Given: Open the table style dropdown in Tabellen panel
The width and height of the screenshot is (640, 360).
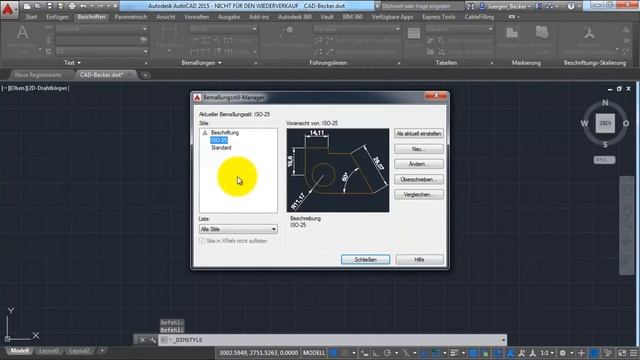Looking at the screenshot, I should tap(459, 29).
